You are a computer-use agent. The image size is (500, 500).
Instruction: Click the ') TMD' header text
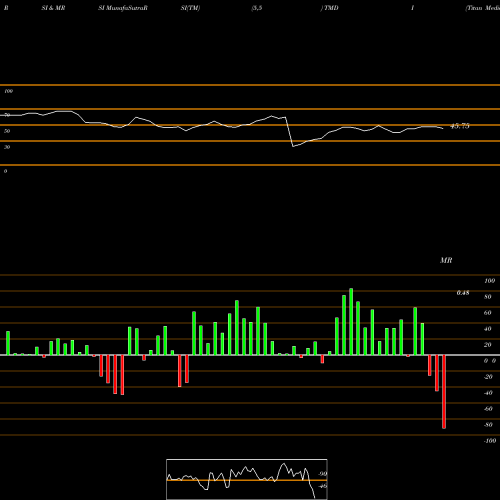[x=330, y=8]
